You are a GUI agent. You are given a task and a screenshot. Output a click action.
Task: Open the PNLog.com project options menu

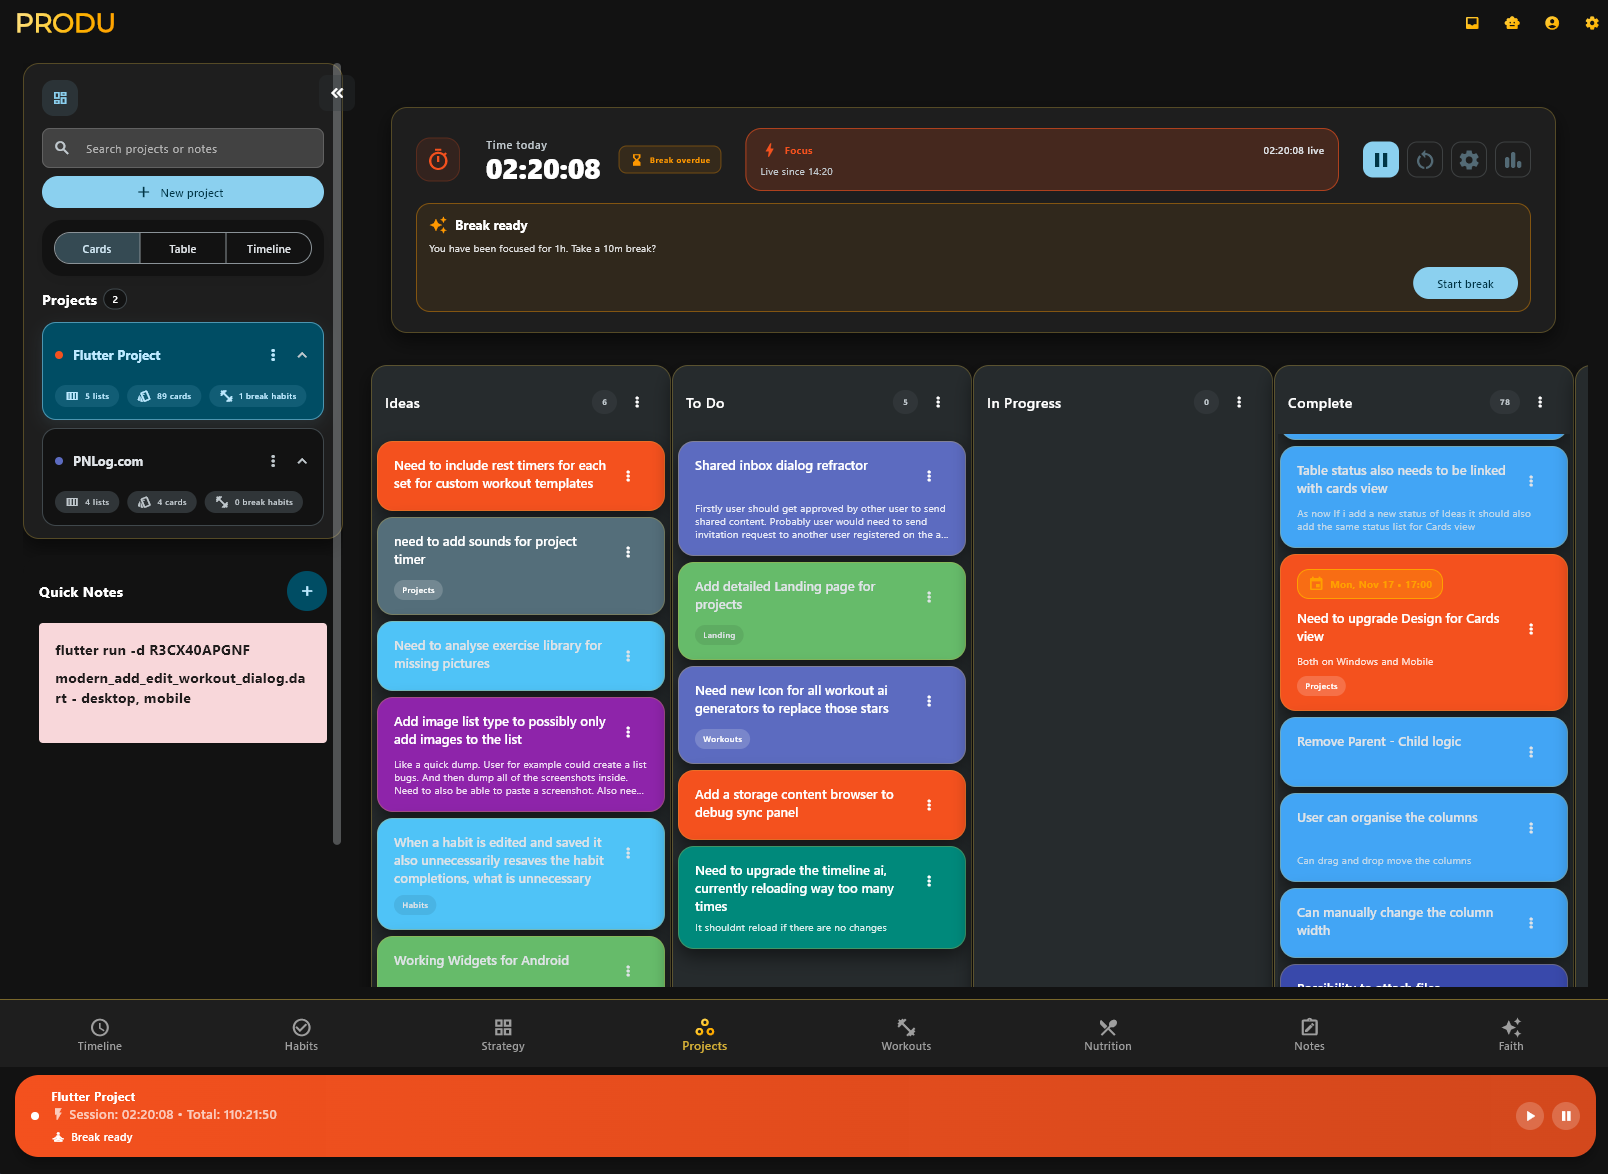(273, 461)
